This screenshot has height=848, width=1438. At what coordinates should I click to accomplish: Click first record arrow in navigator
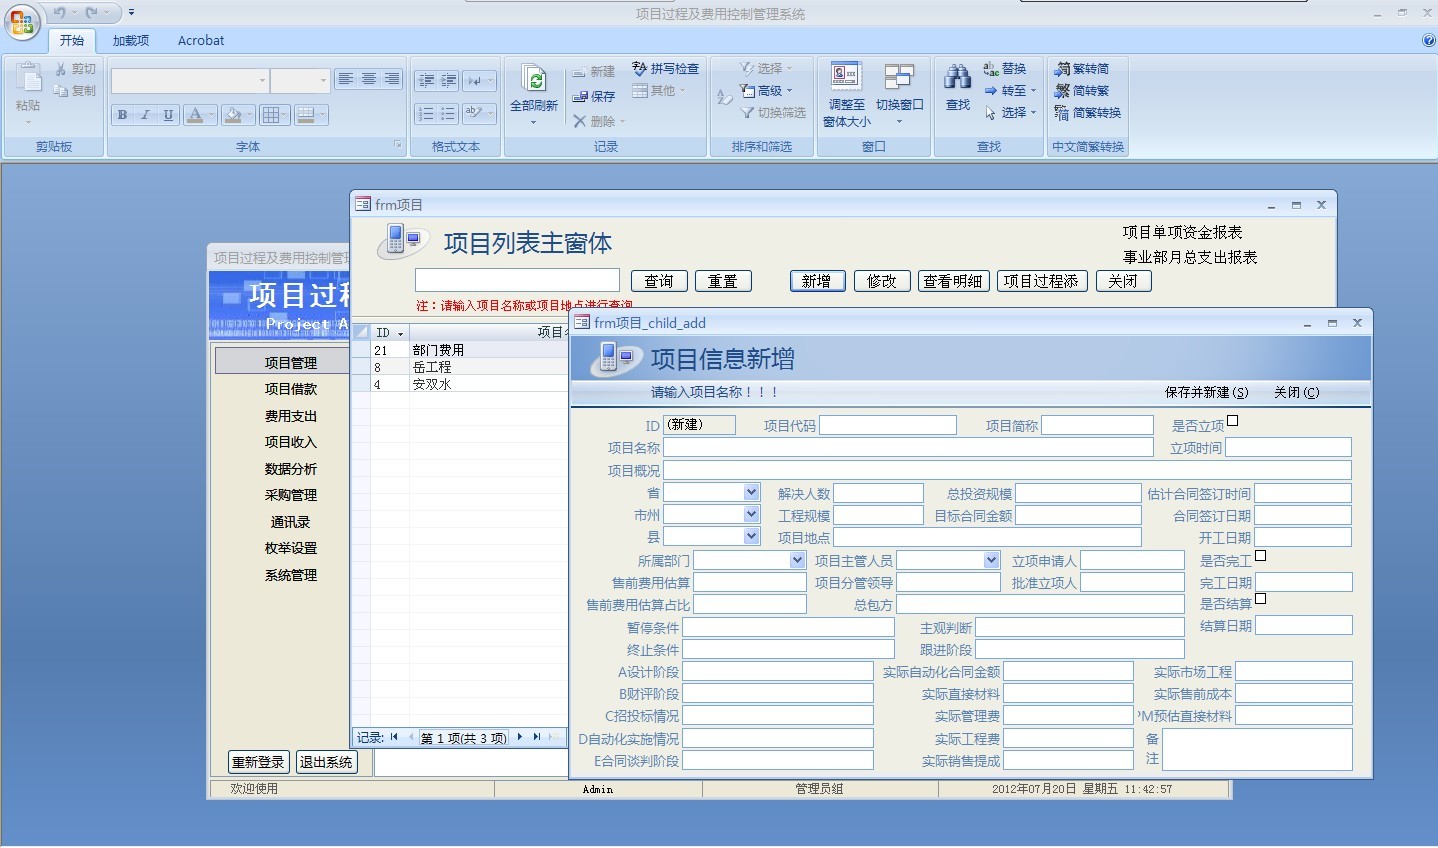[x=394, y=737]
